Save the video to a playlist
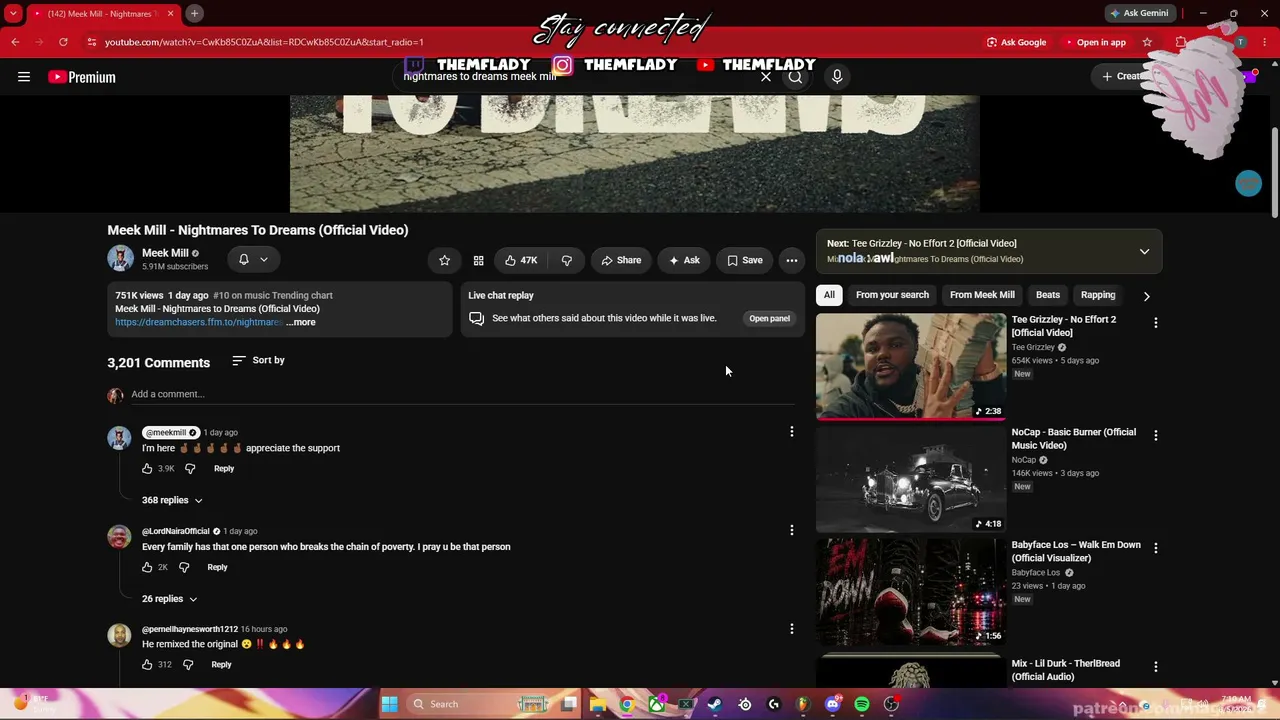 745,260
